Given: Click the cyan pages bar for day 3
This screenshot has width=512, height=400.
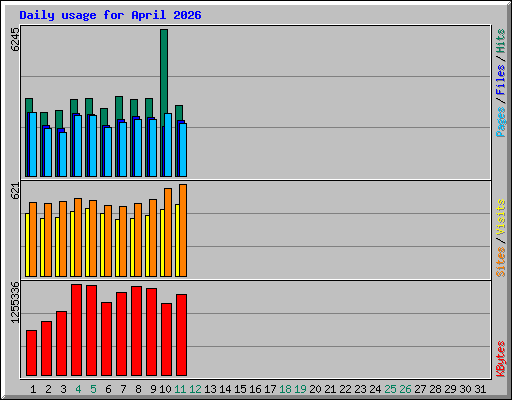Looking at the screenshot, I should coord(63,154).
